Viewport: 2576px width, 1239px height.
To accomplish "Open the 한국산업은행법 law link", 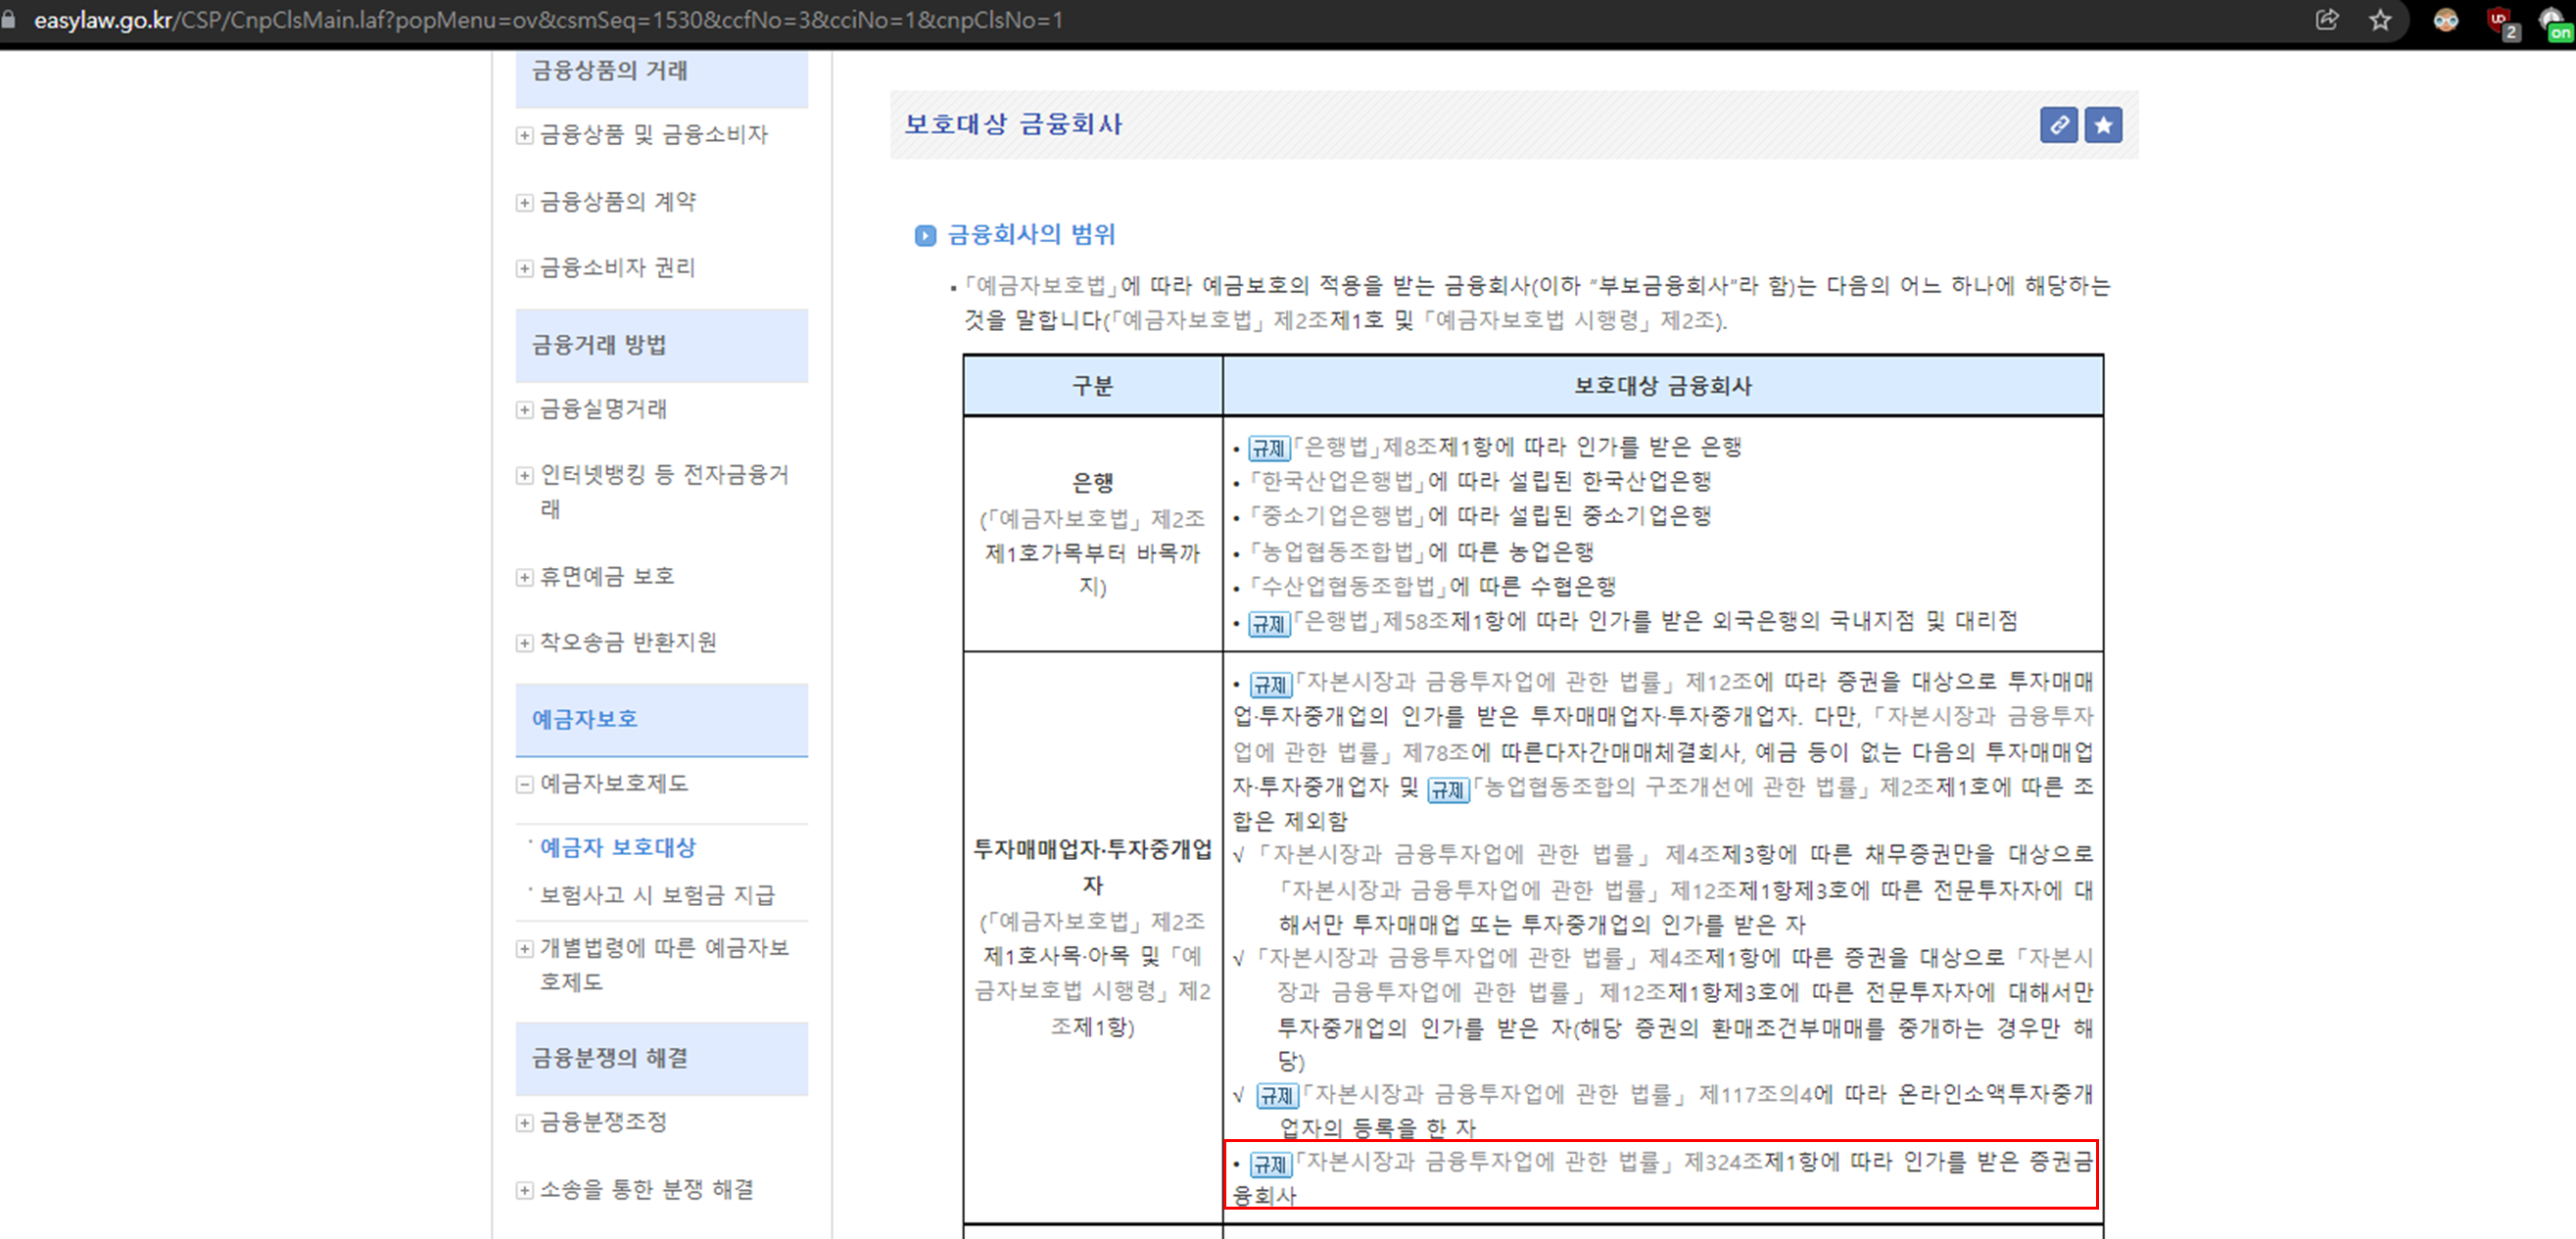I will (x=1337, y=482).
